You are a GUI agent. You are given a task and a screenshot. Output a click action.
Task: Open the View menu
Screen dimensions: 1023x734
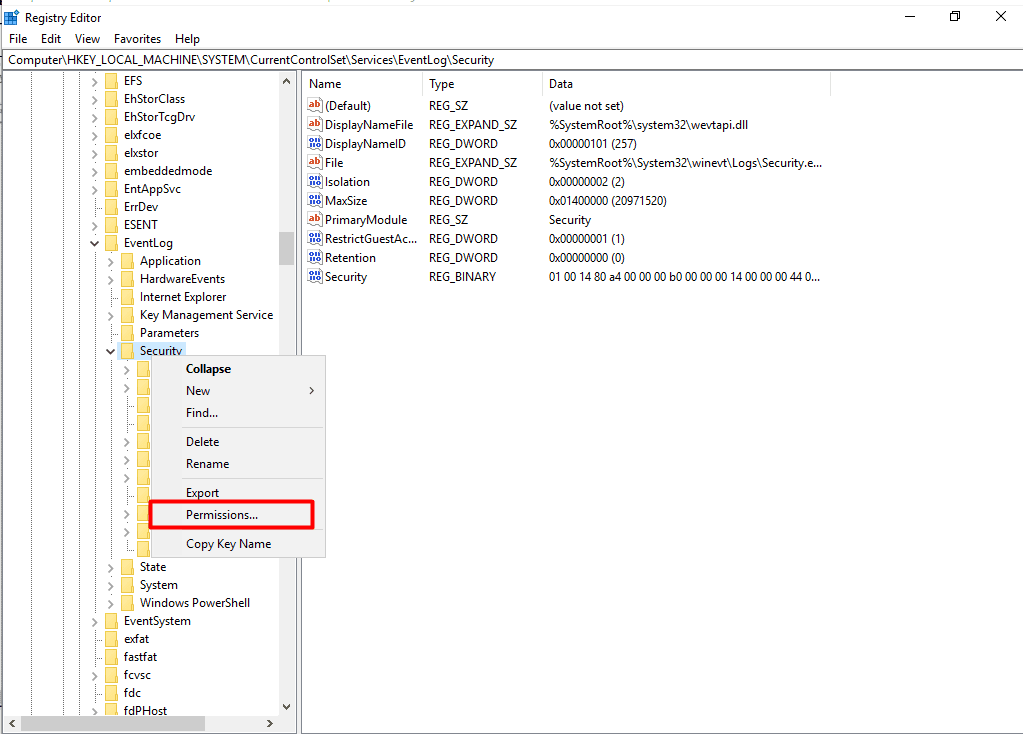pyautogui.click(x=87, y=39)
